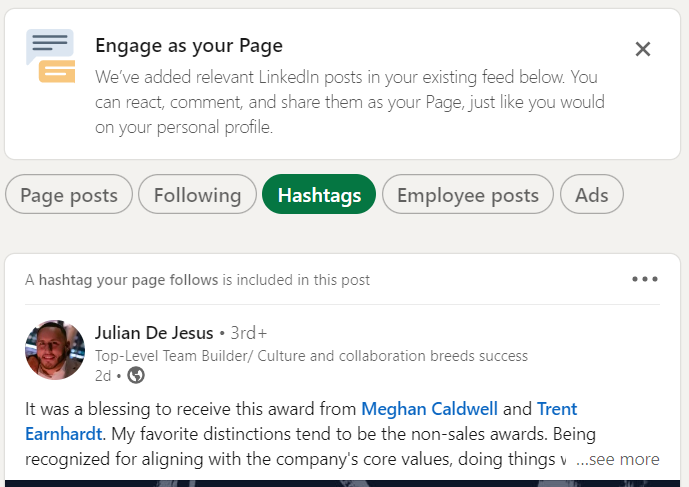Click the banner description about relevant LinkedIn posts
Image resolution: width=689 pixels, height=487 pixels.
coord(350,102)
